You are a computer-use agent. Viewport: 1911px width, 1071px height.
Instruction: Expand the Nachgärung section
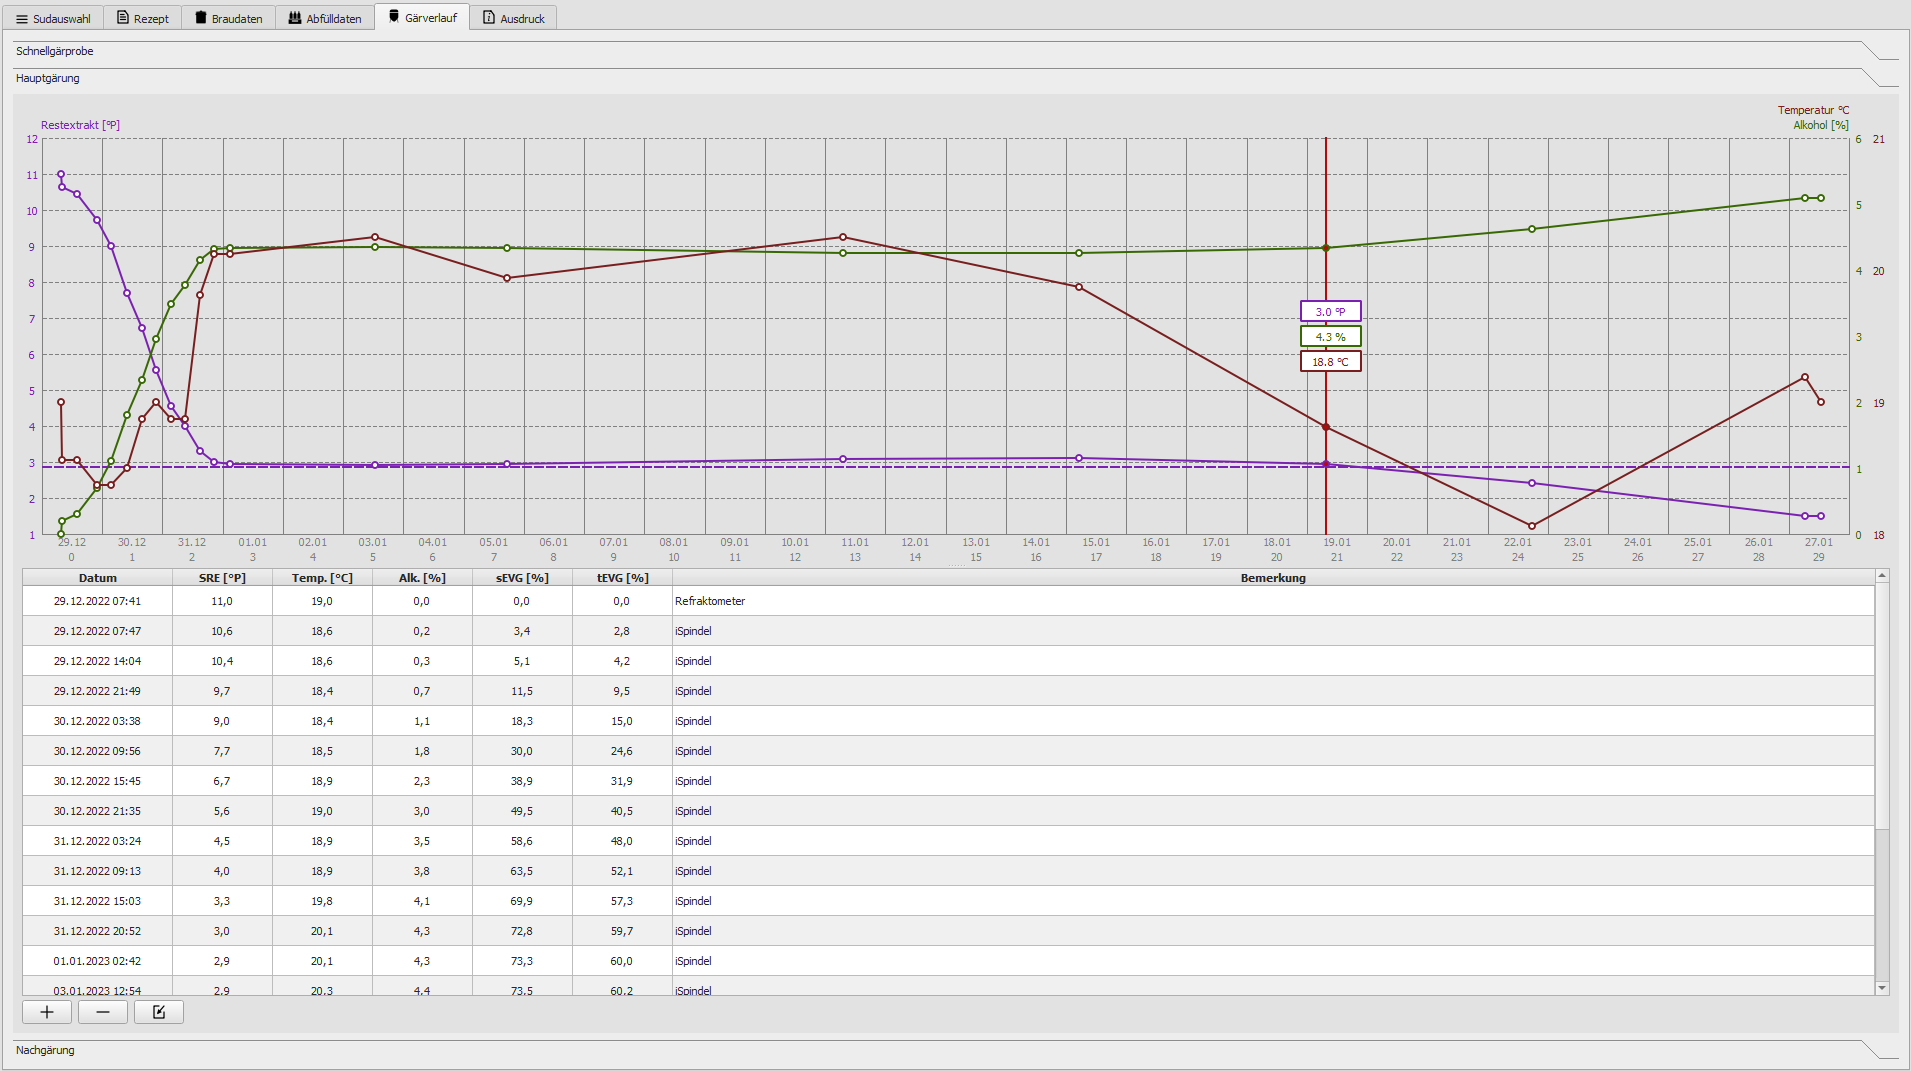tap(45, 1050)
